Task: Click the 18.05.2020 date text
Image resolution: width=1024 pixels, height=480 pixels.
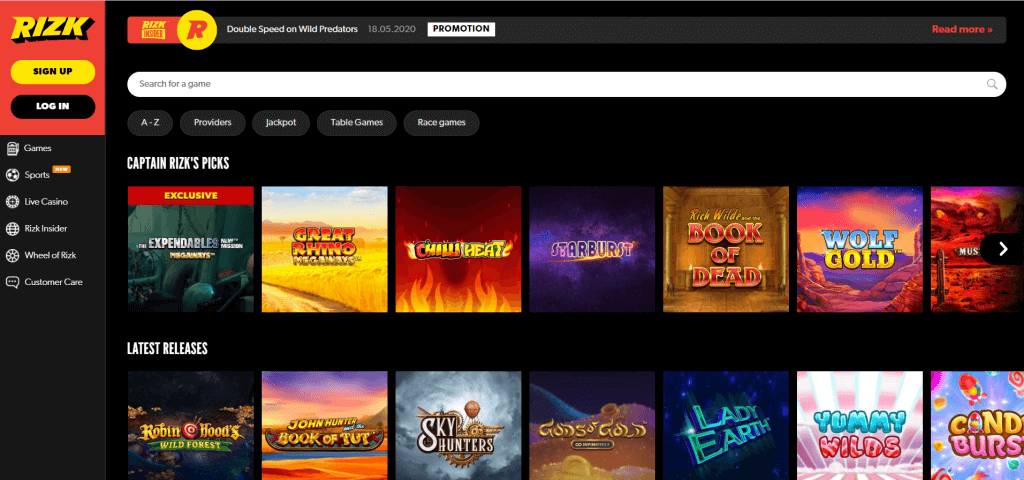Action: point(392,29)
